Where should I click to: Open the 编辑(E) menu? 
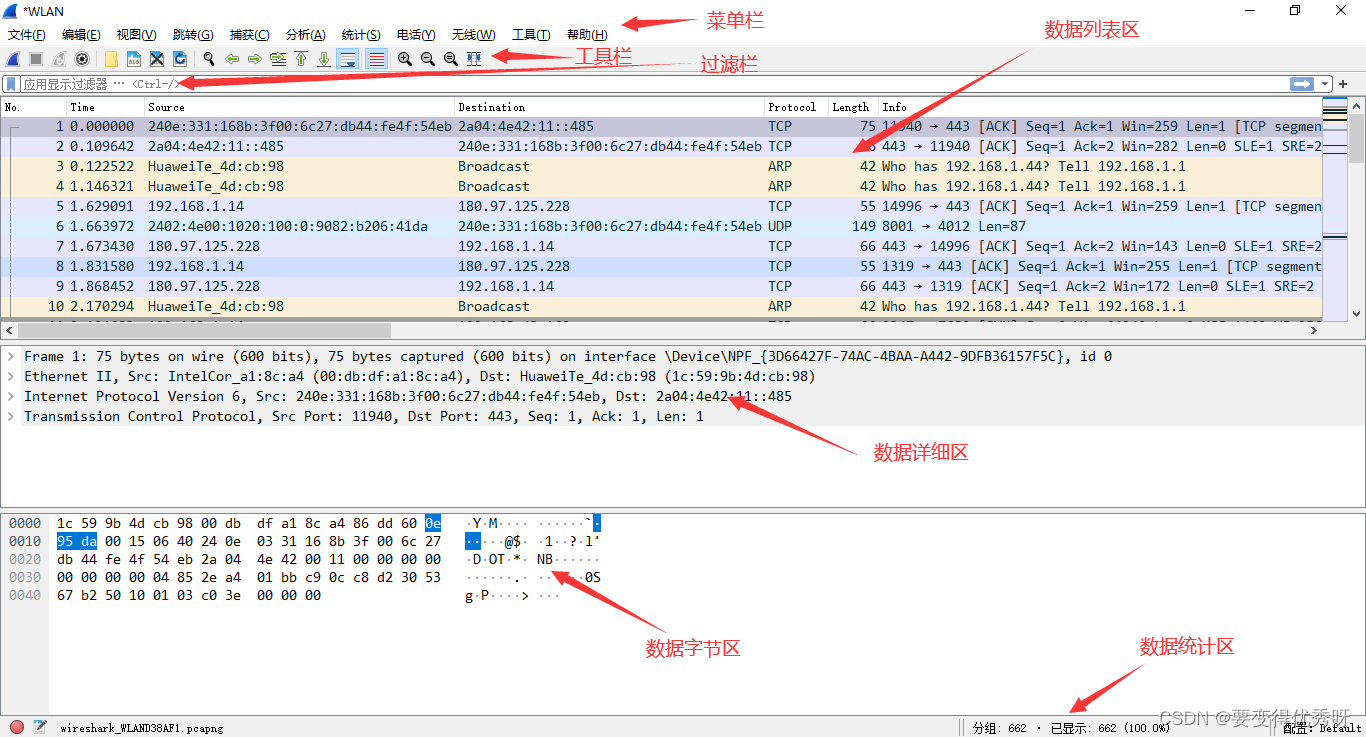point(81,35)
